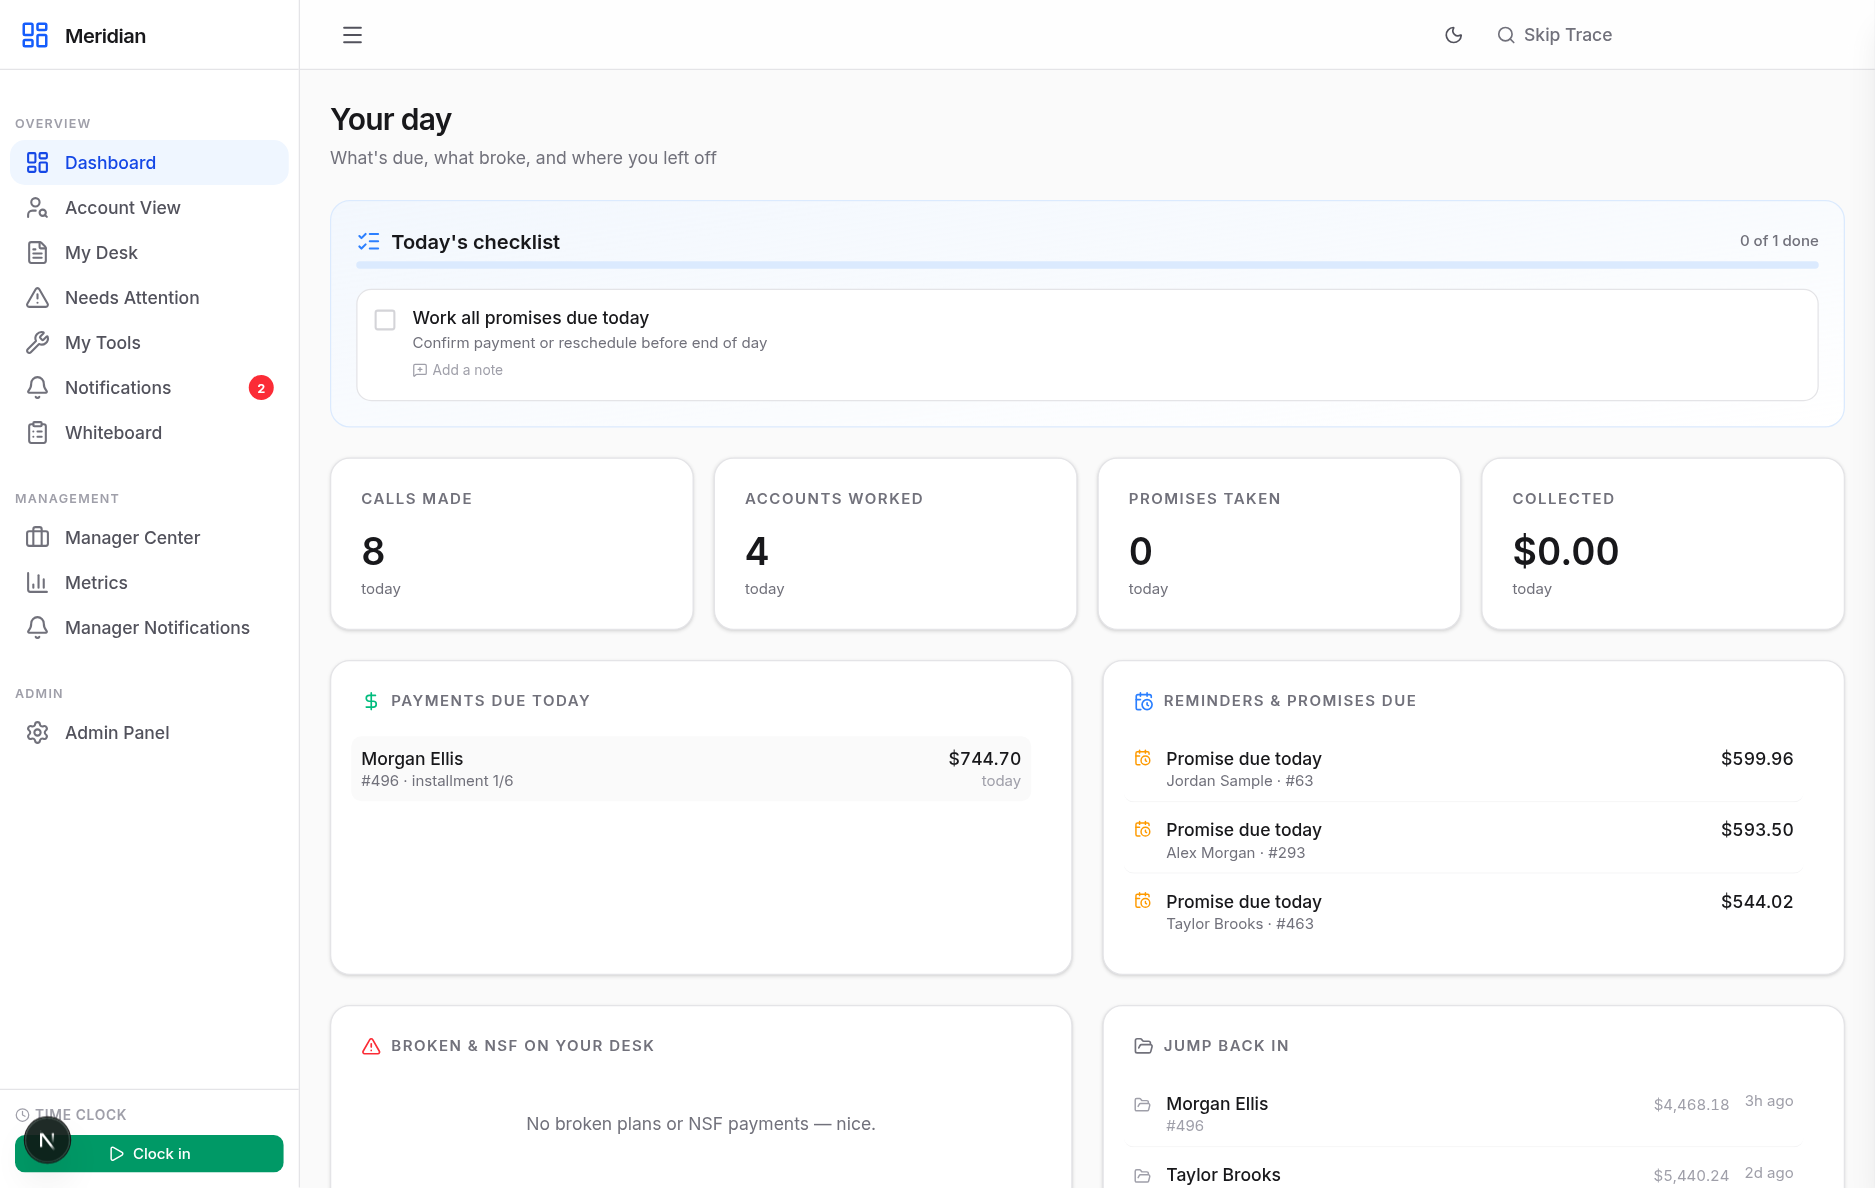Click the Metrics bar chart icon
This screenshot has height=1188, width=1875.
37,582
